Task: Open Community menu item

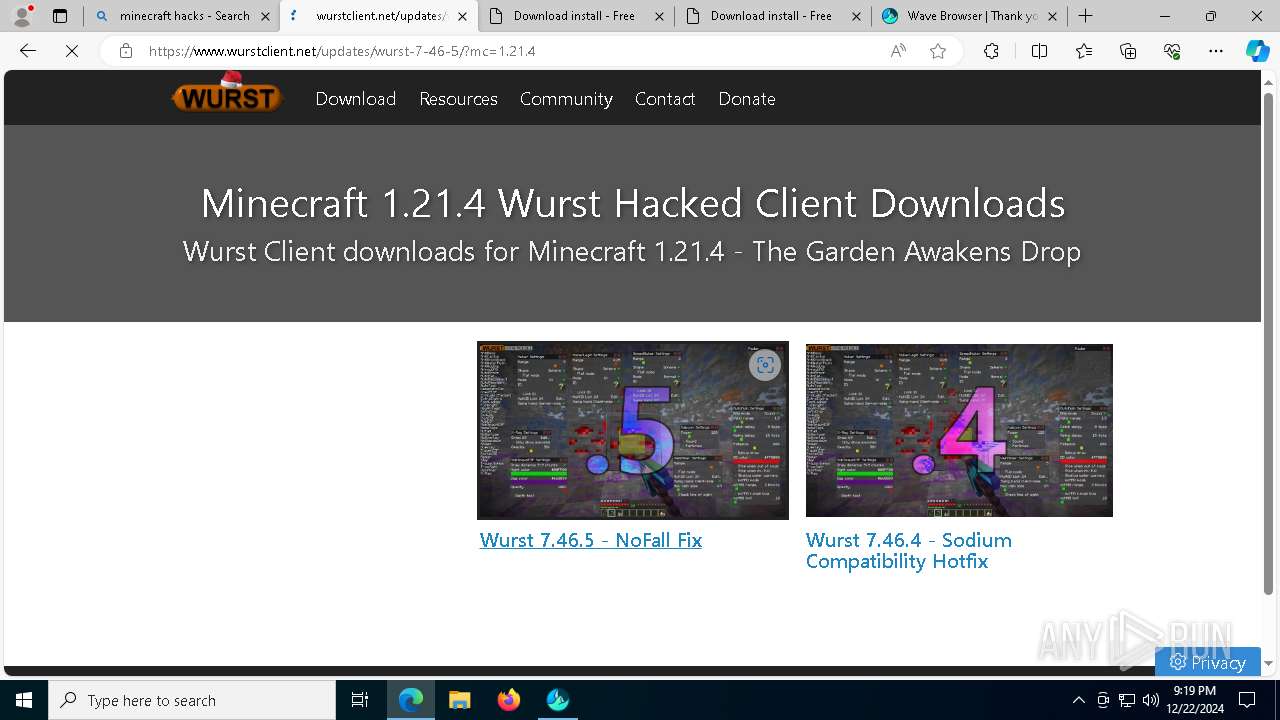Action: [x=566, y=99]
